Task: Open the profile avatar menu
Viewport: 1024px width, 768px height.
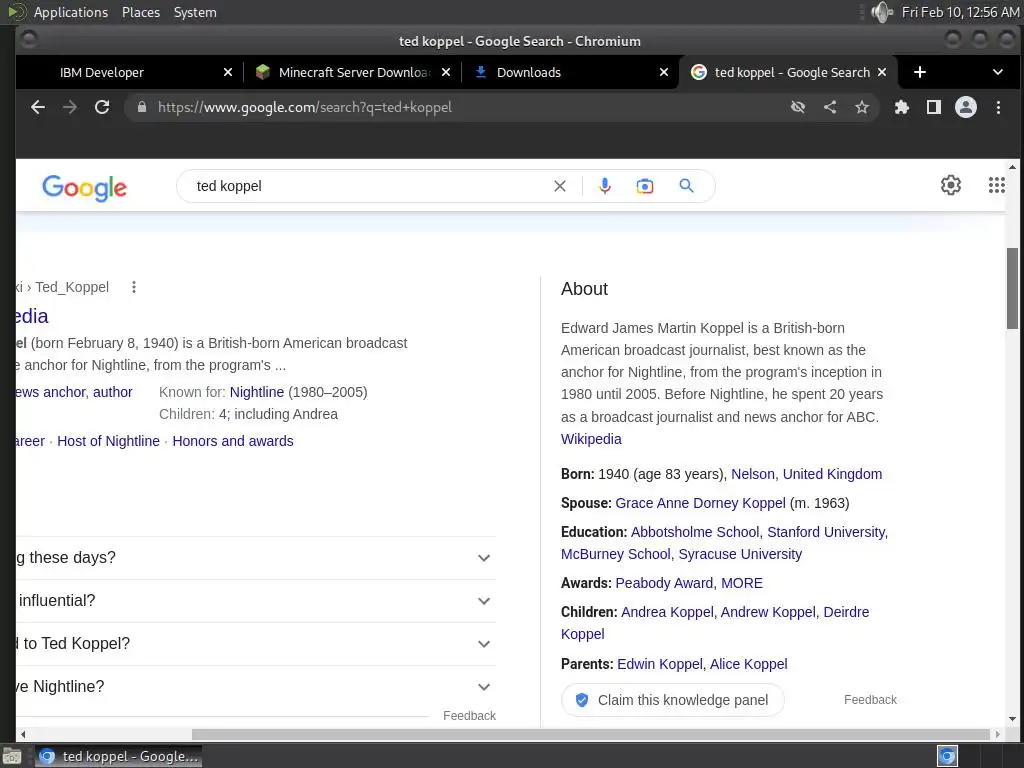Action: (966, 107)
